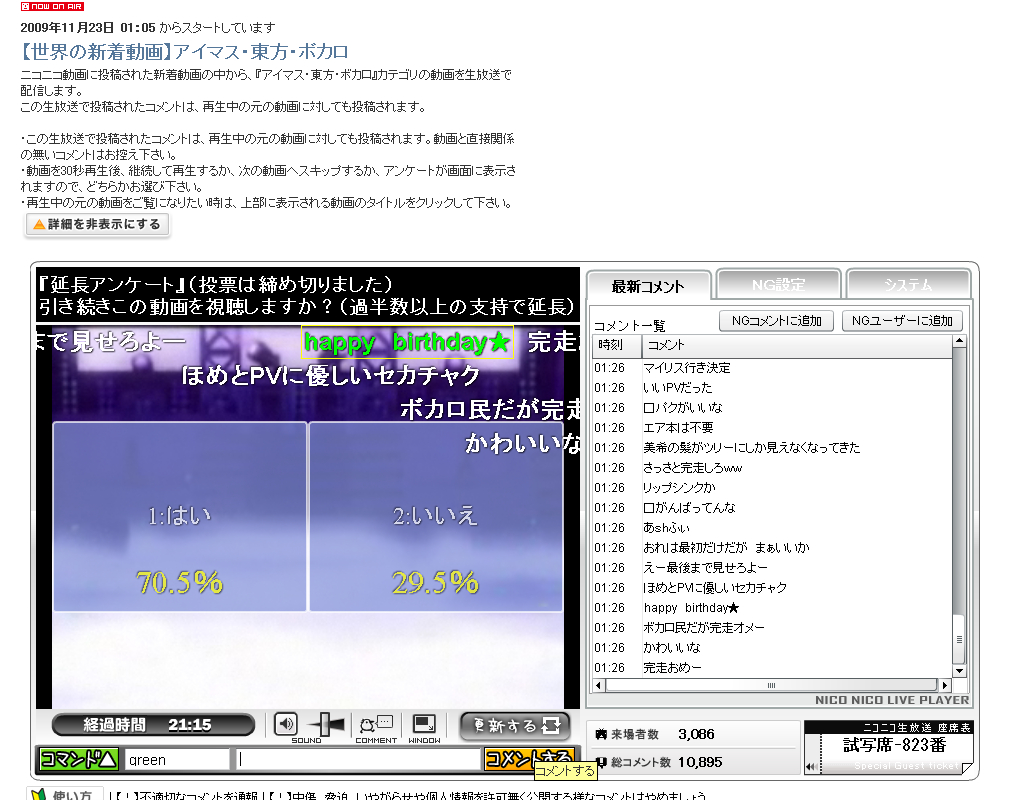This screenshot has height=800, width=1020.
Task: Click NGコメントに追加 button
Action: (777, 321)
